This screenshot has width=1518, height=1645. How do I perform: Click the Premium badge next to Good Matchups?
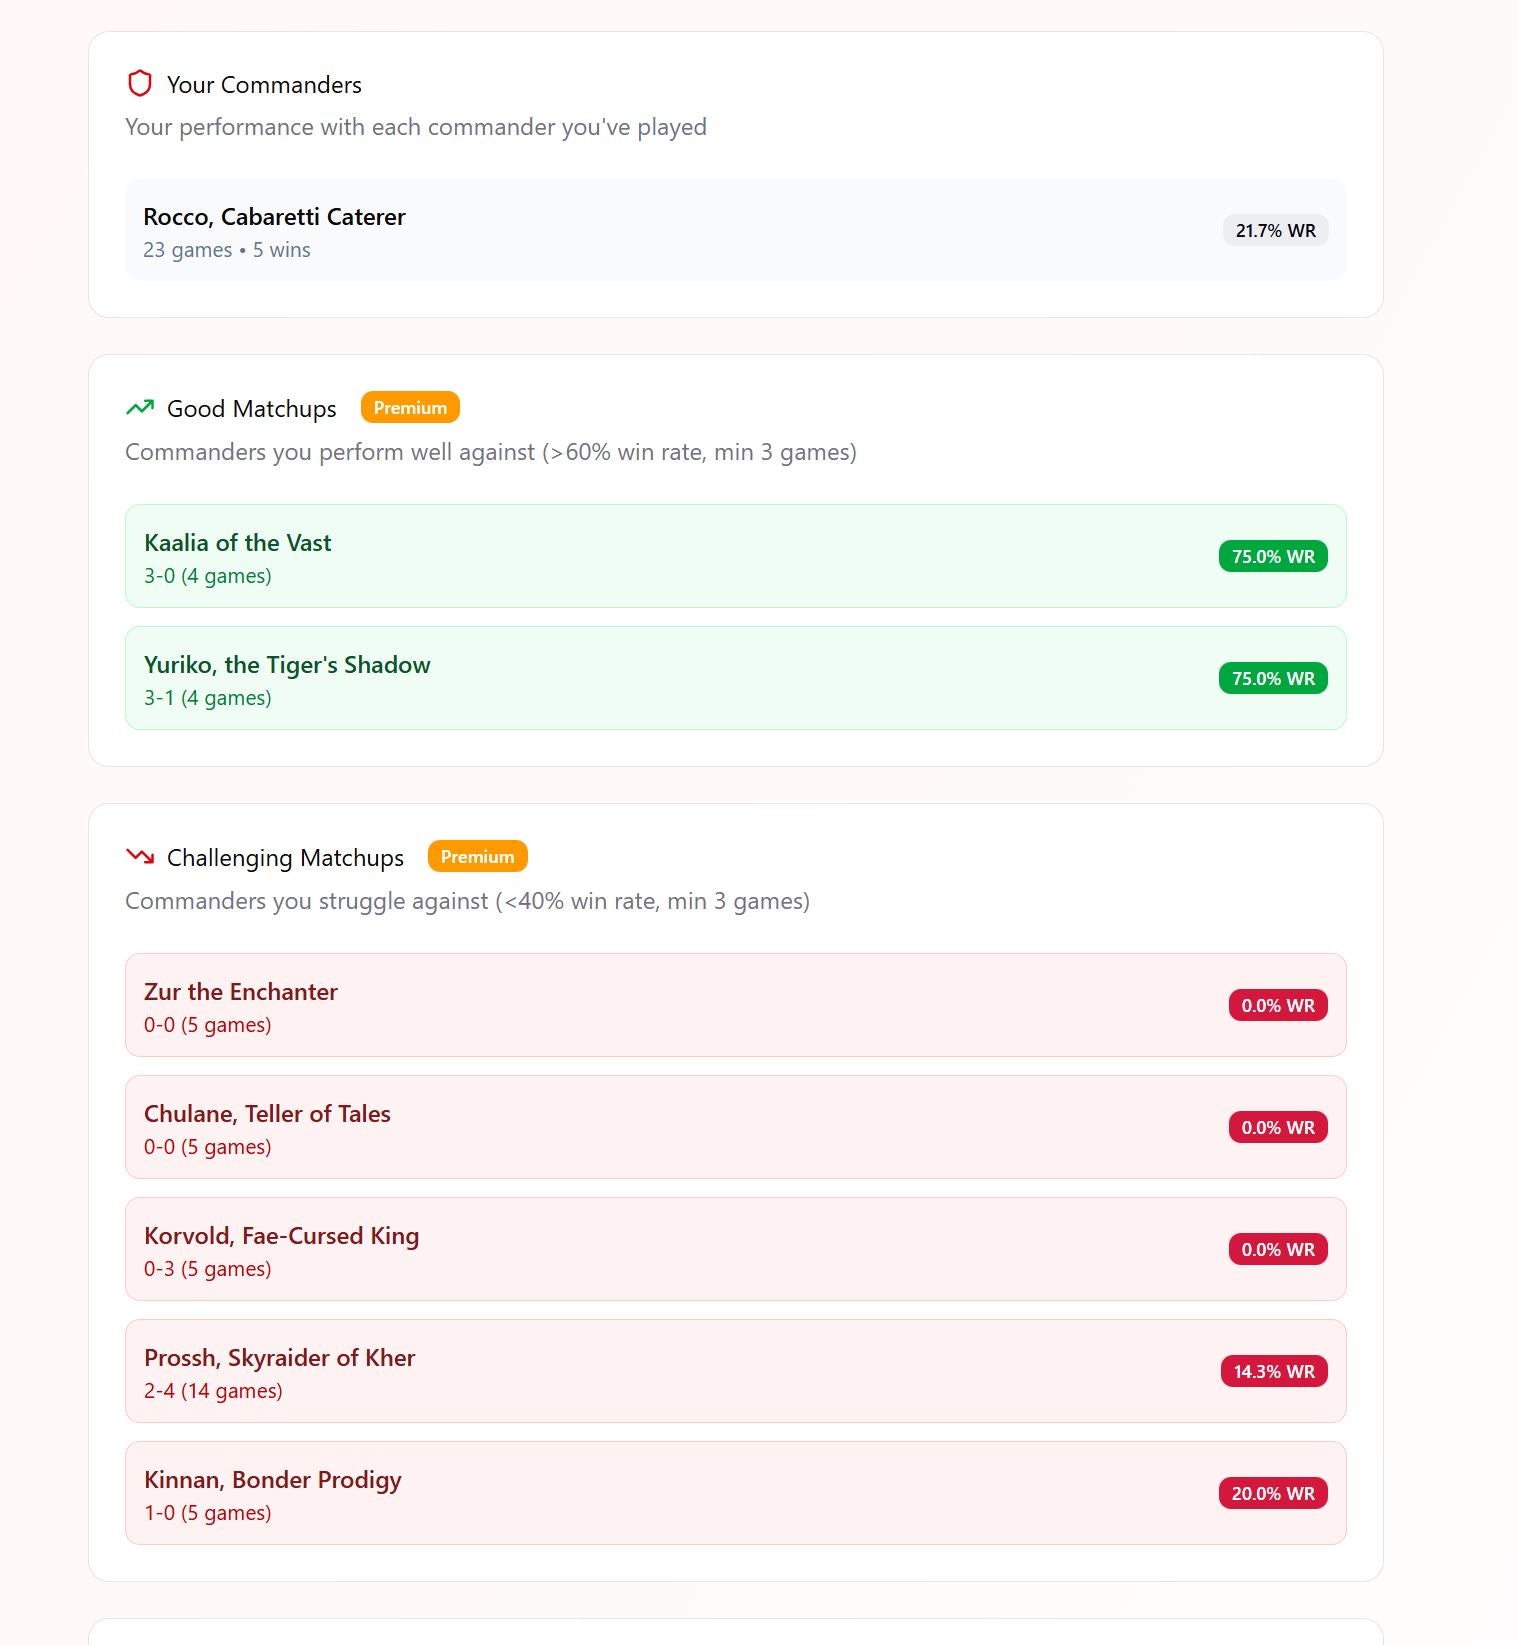(410, 408)
